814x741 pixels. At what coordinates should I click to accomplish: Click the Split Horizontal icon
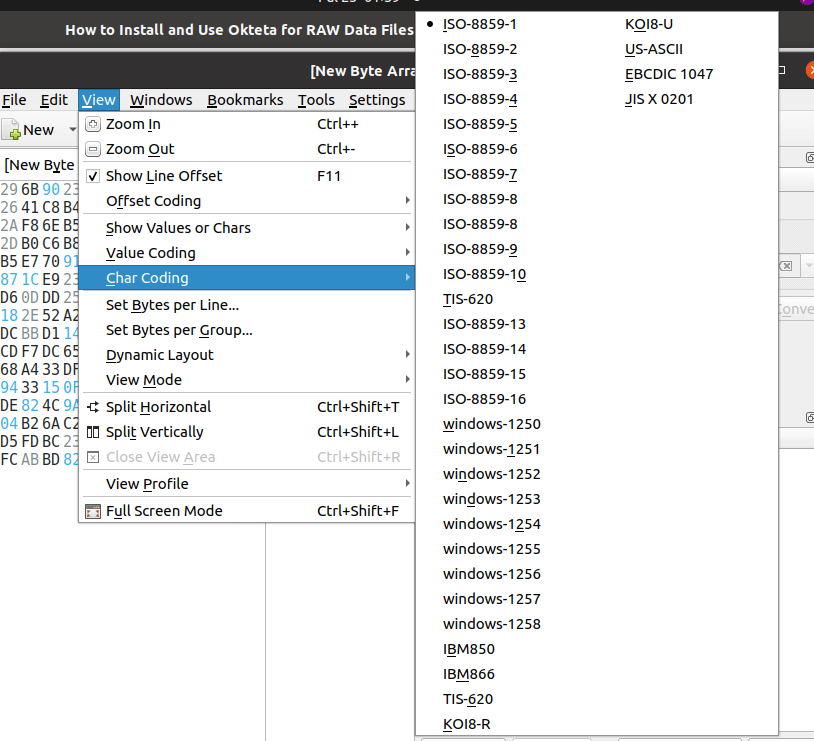pos(92,407)
